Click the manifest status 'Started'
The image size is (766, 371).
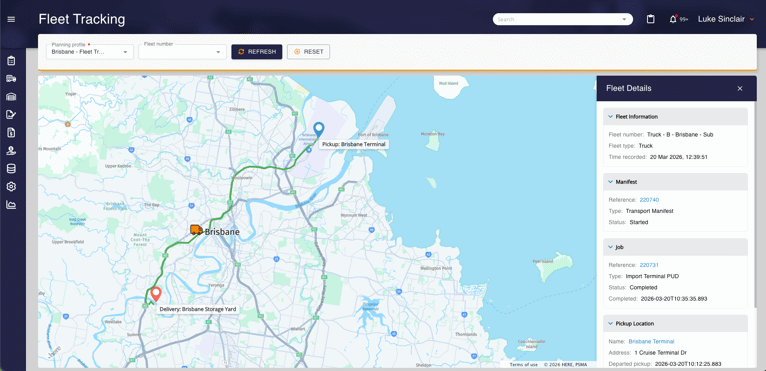click(x=639, y=222)
